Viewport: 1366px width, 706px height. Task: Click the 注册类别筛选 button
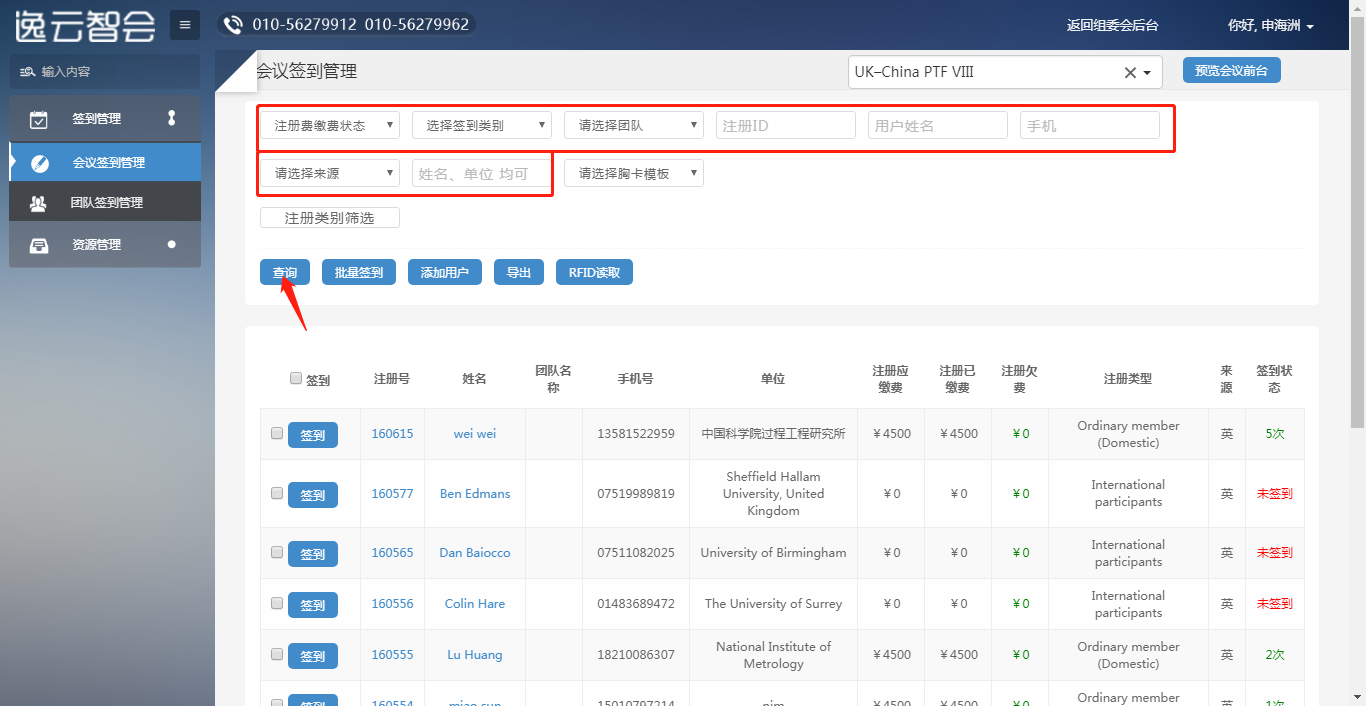coord(330,218)
